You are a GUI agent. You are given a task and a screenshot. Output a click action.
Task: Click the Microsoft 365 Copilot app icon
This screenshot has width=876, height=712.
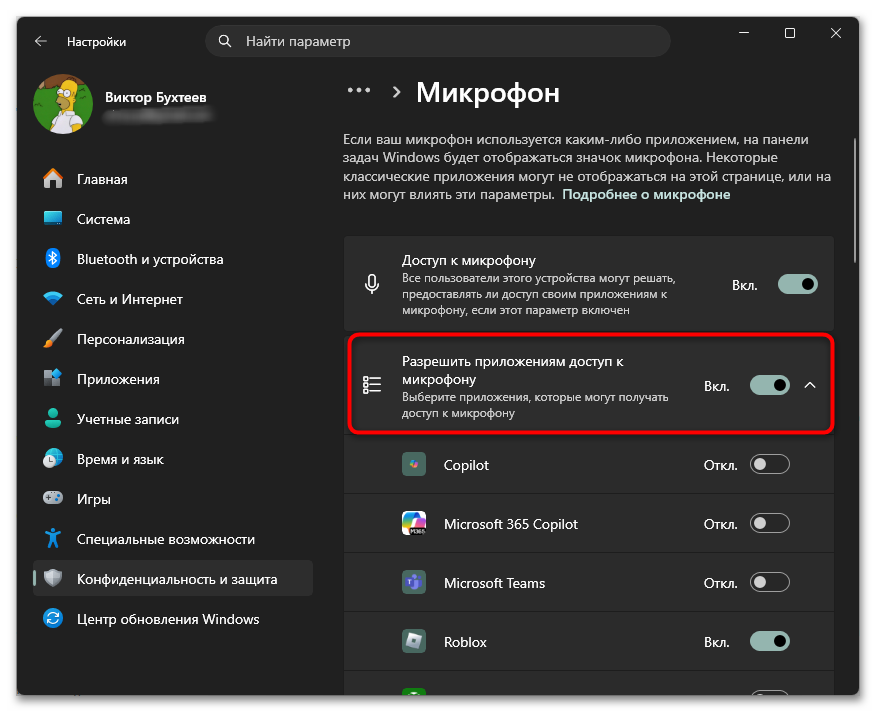point(414,524)
